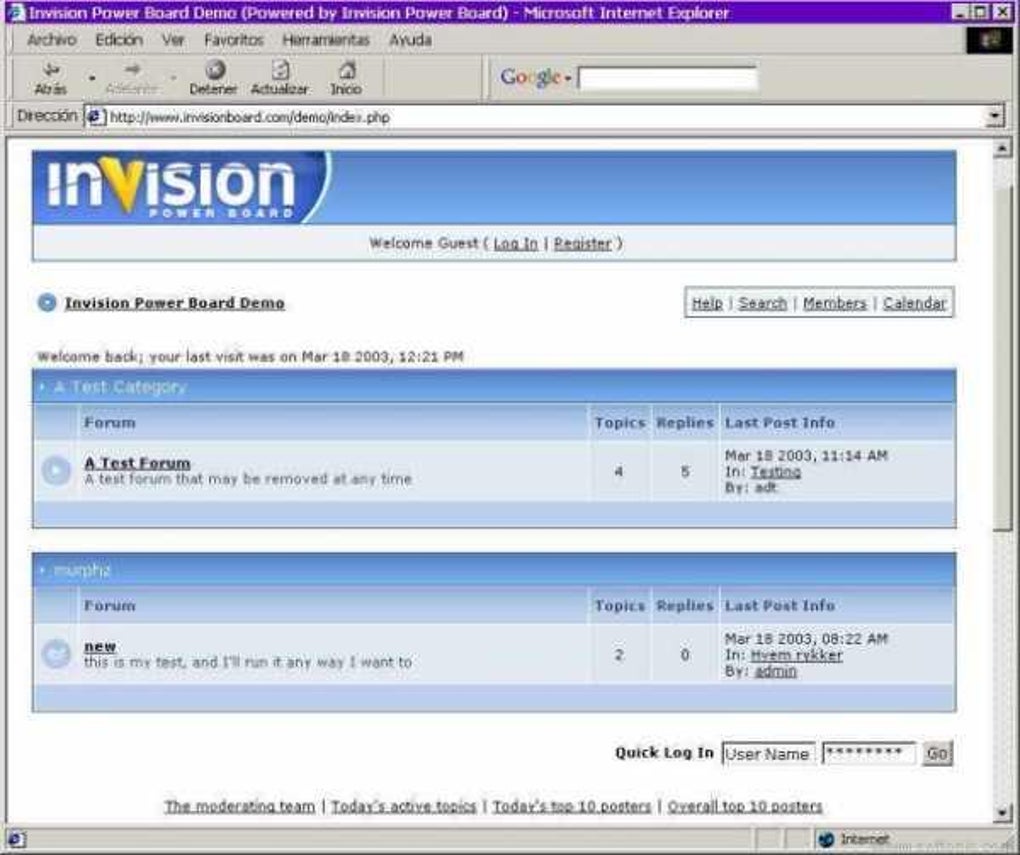Image resolution: width=1020 pixels, height=855 pixels.
Task: Click the Internet zone status icon
Action: (826, 839)
